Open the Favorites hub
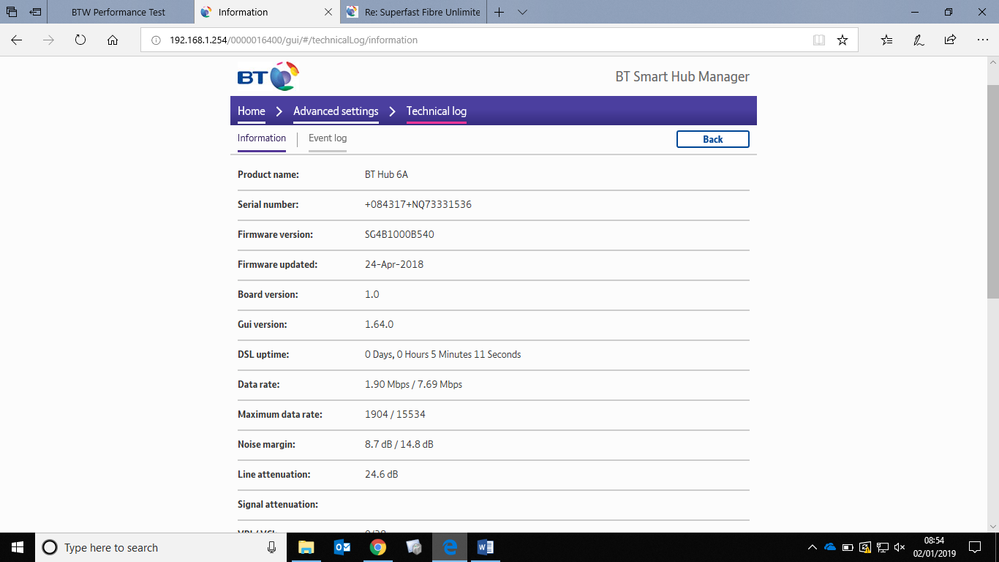Viewport: 999px width, 562px height. (887, 40)
